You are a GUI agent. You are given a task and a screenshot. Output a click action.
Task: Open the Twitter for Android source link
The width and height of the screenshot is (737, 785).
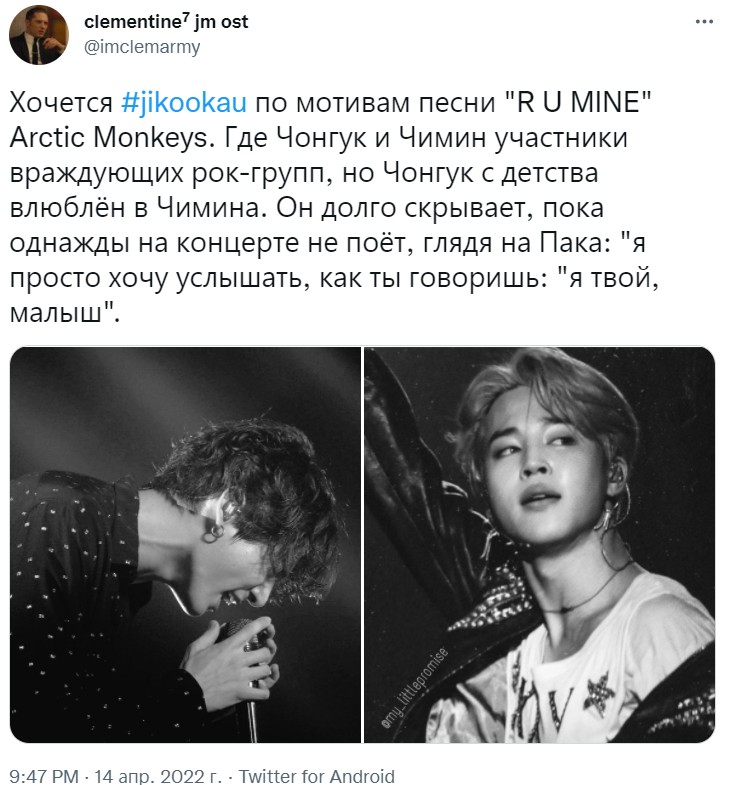316,776
